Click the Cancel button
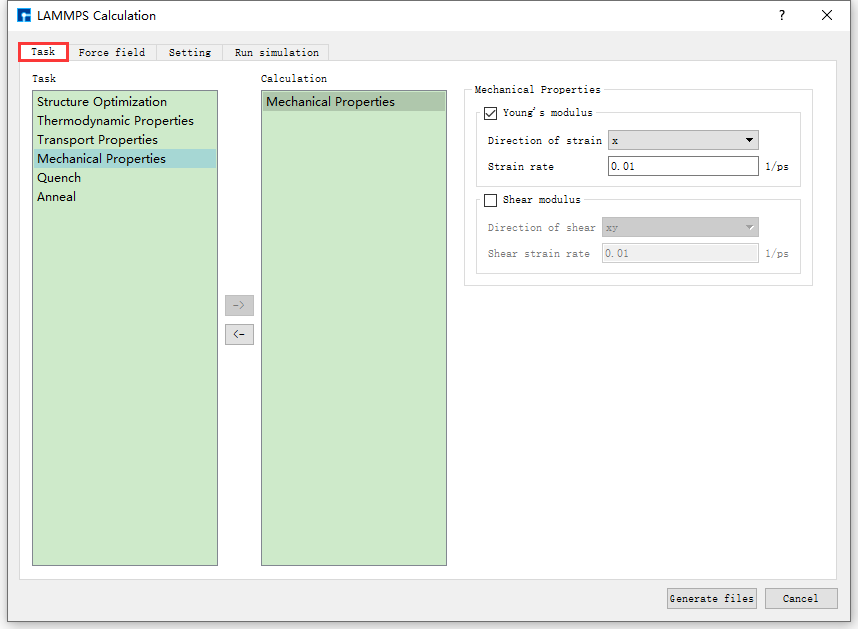This screenshot has width=858, height=629. (800, 598)
